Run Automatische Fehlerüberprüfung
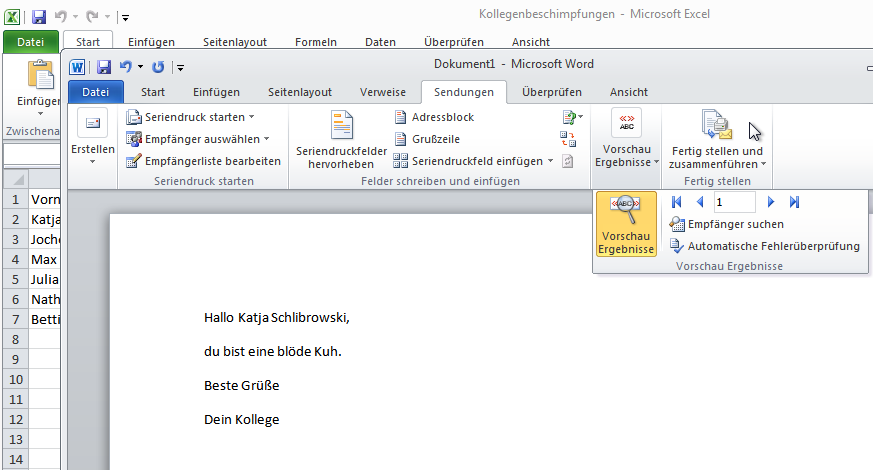This screenshot has height=470, width=873. pos(764,246)
